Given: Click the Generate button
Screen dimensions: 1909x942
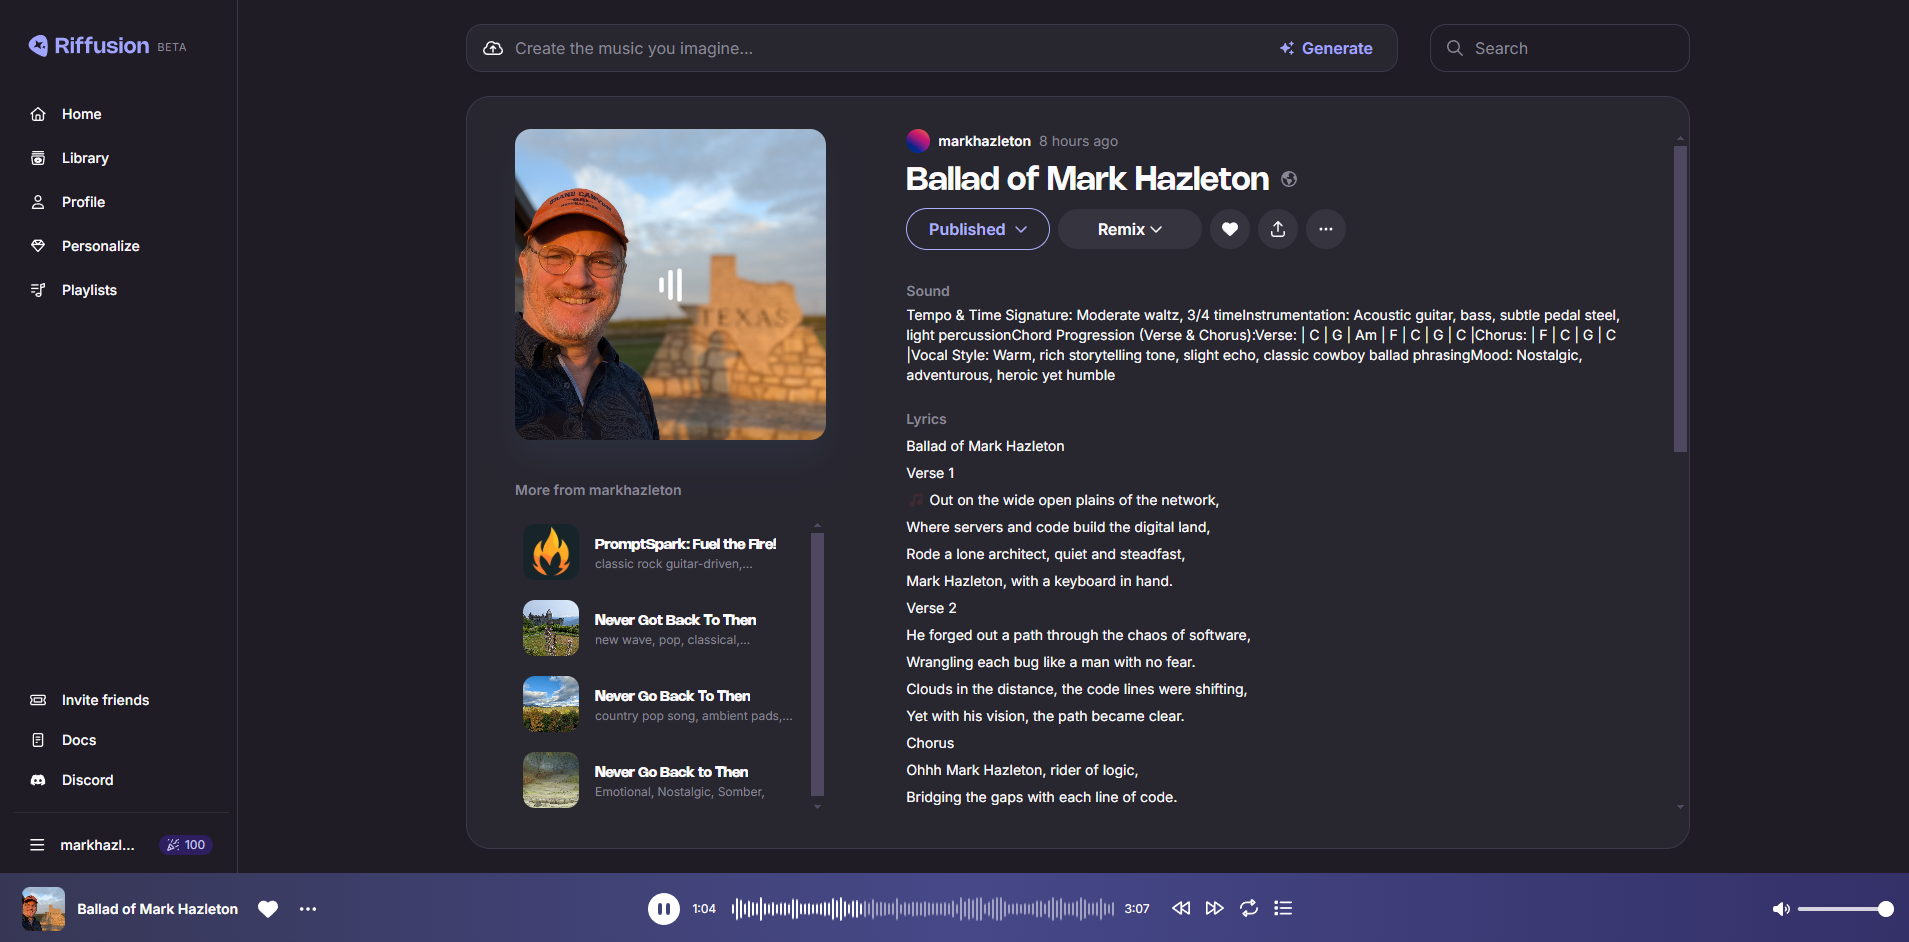Looking at the screenshot, I should pos(1326,48).
